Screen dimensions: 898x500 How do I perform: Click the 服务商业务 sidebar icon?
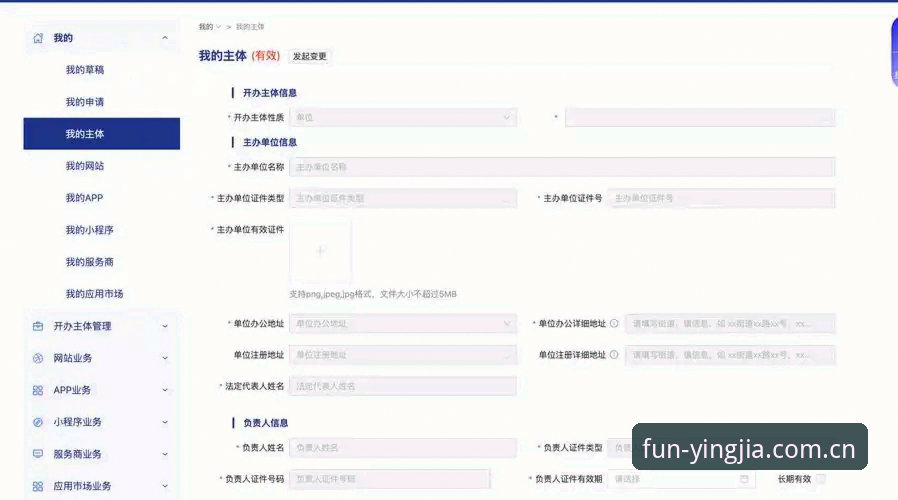click(38, 454)
